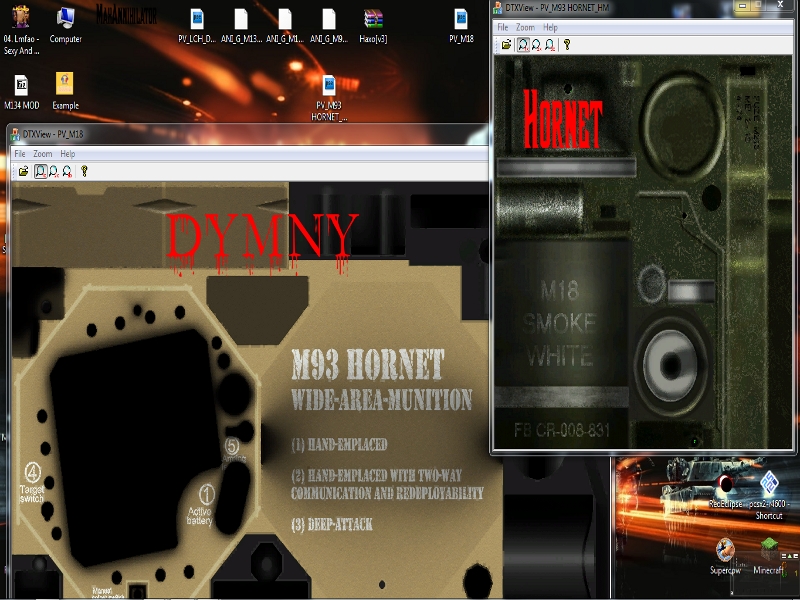Click the help/about icon in PV_M18 toolbar

point(84,171)
